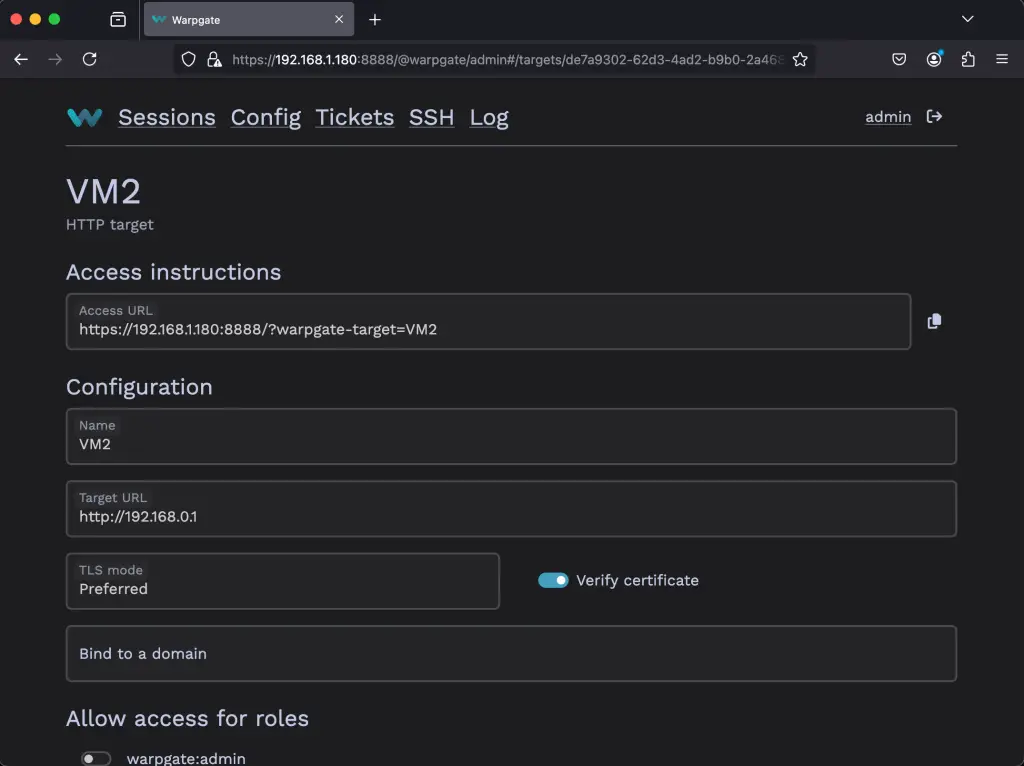Open the browser extensions icon
The image size is (1024, 766).
point(967,59)
